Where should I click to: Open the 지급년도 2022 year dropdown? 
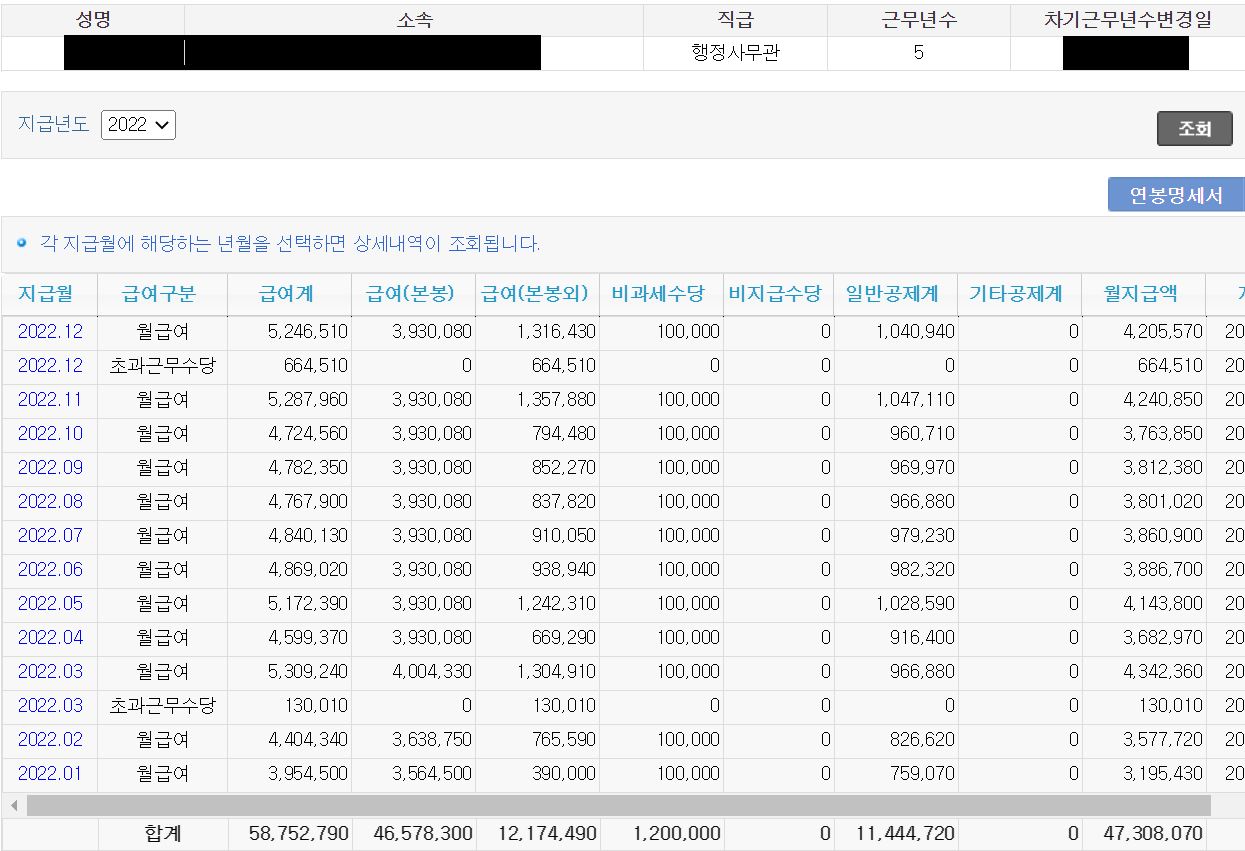pyautogui.click(x=138, y=125)
